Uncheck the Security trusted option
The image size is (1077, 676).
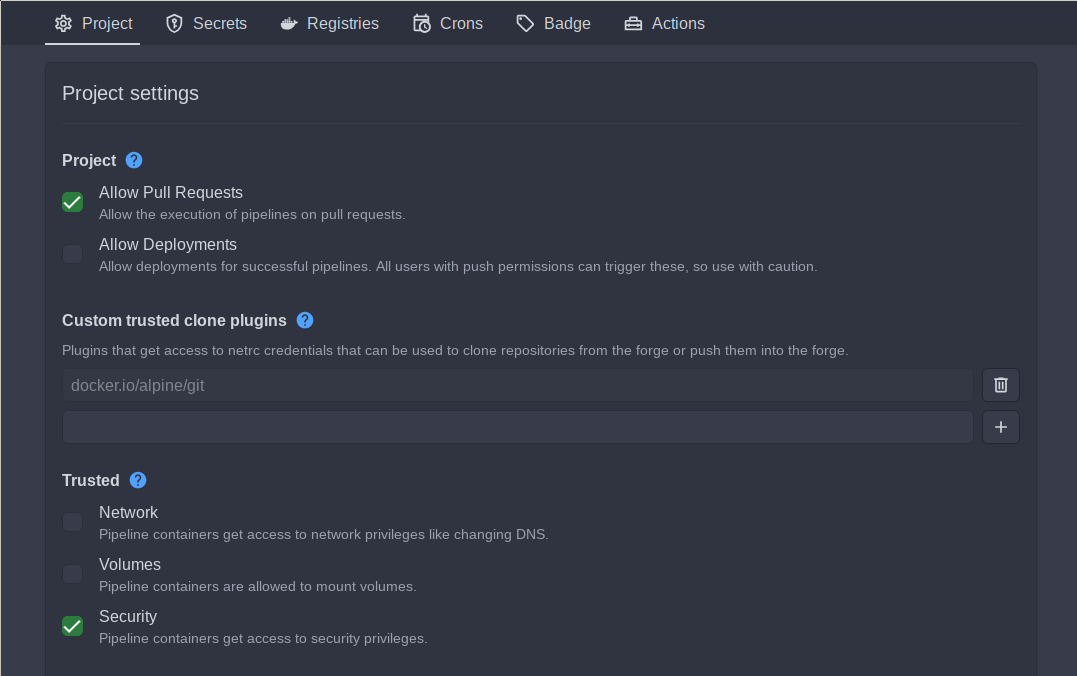pyautogui.click(x=72, y=626)
